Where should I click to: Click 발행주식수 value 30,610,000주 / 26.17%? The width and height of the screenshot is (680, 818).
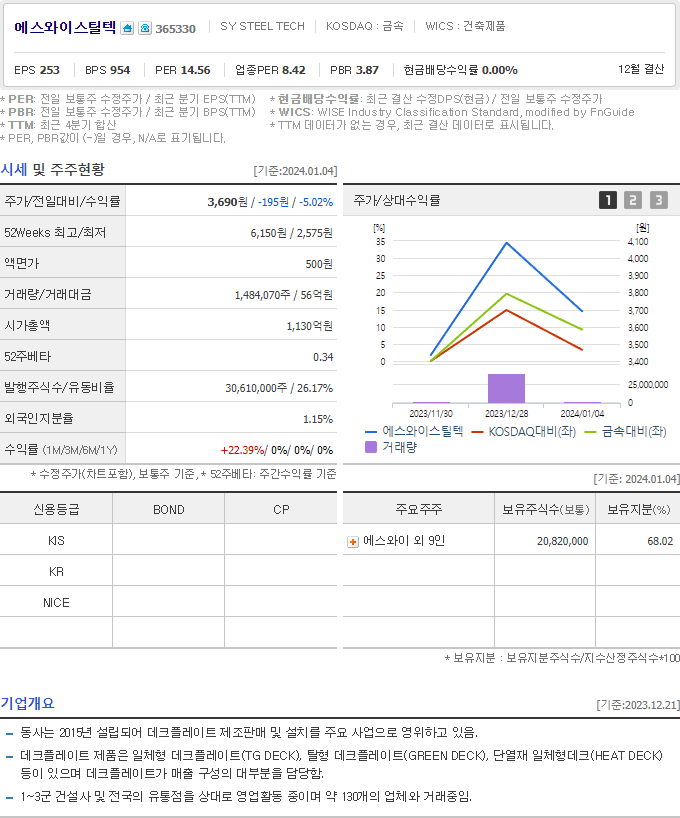tap(279, 388)
